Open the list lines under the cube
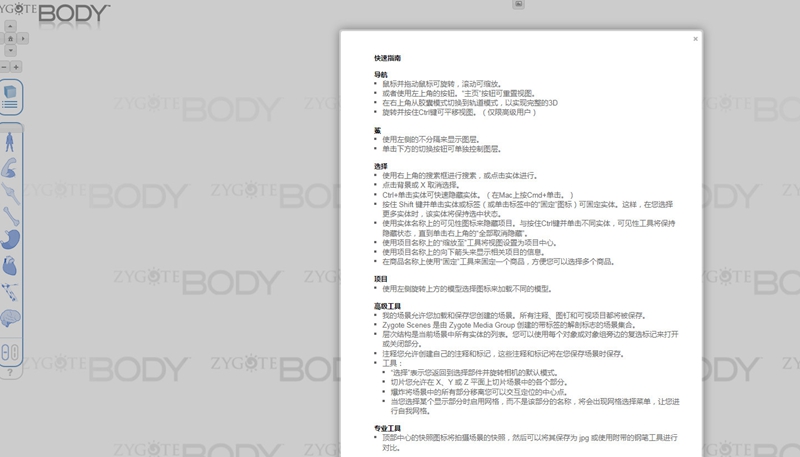Screen dimensions: 800x457 [x=10, y=105]
